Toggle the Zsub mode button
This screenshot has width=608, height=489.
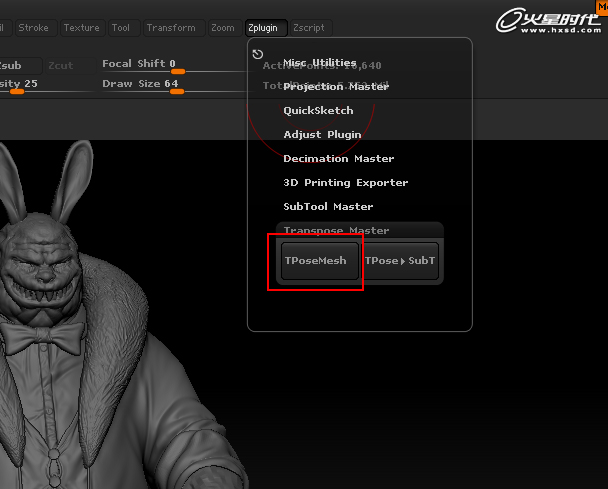(x=19, y=66)
